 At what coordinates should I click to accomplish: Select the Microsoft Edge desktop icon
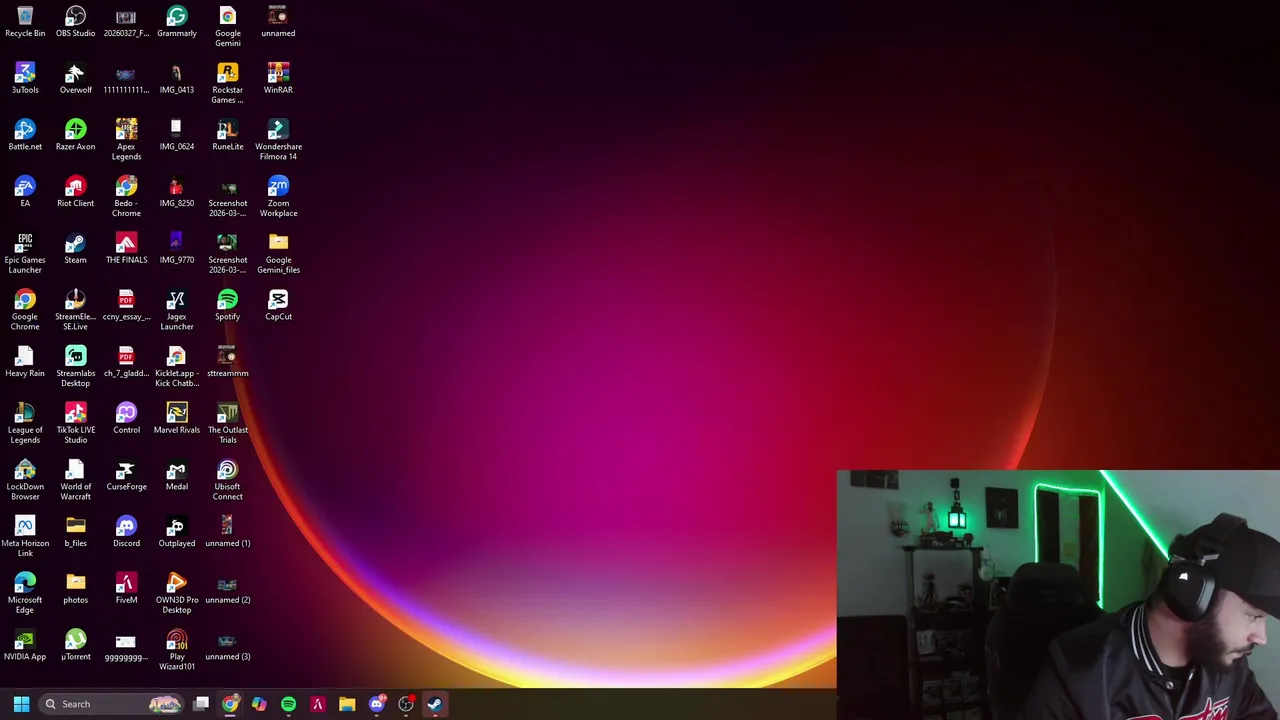[25, 593]
